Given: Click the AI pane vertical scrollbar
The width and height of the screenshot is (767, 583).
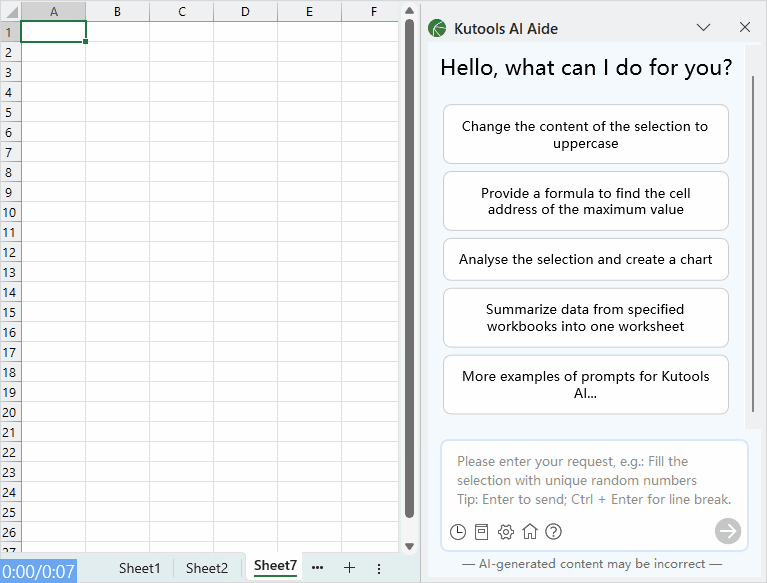Looking at the screenshot, I should [753, 245].
